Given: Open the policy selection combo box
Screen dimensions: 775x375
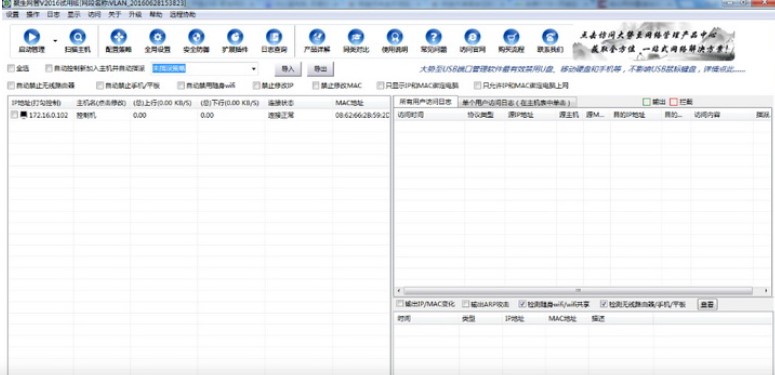Looking at the screenshot, I should pos(204,69).
